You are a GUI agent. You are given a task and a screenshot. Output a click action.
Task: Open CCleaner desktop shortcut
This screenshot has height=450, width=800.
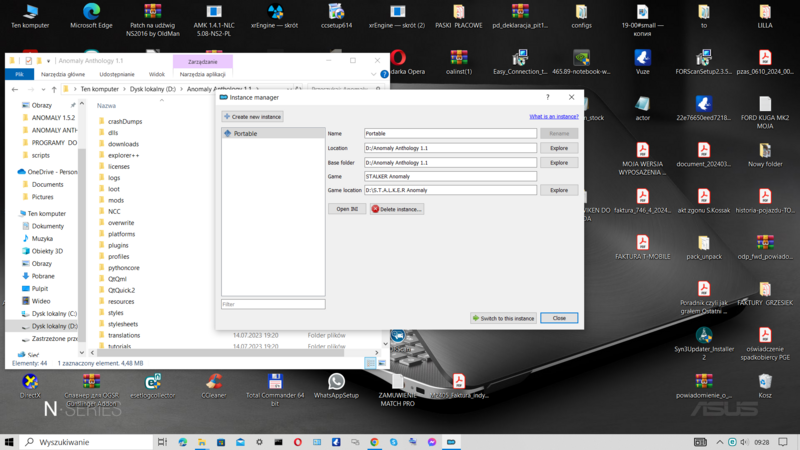click(214, 385)
